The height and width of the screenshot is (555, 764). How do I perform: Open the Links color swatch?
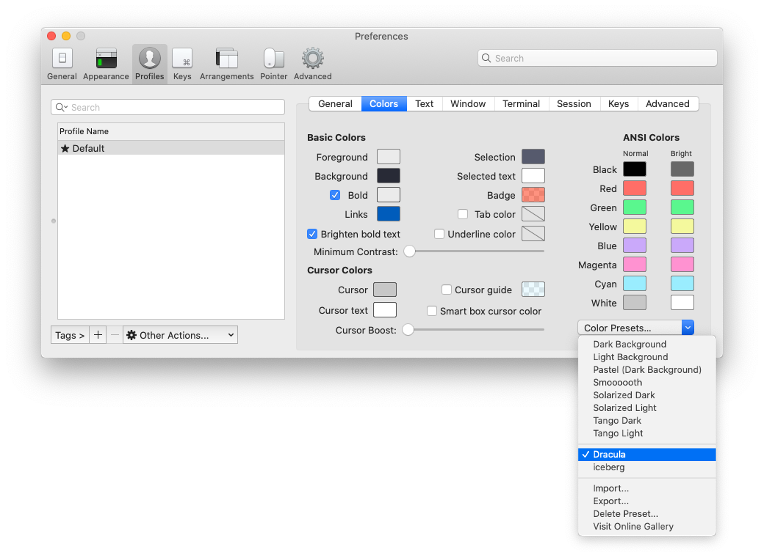388,213
